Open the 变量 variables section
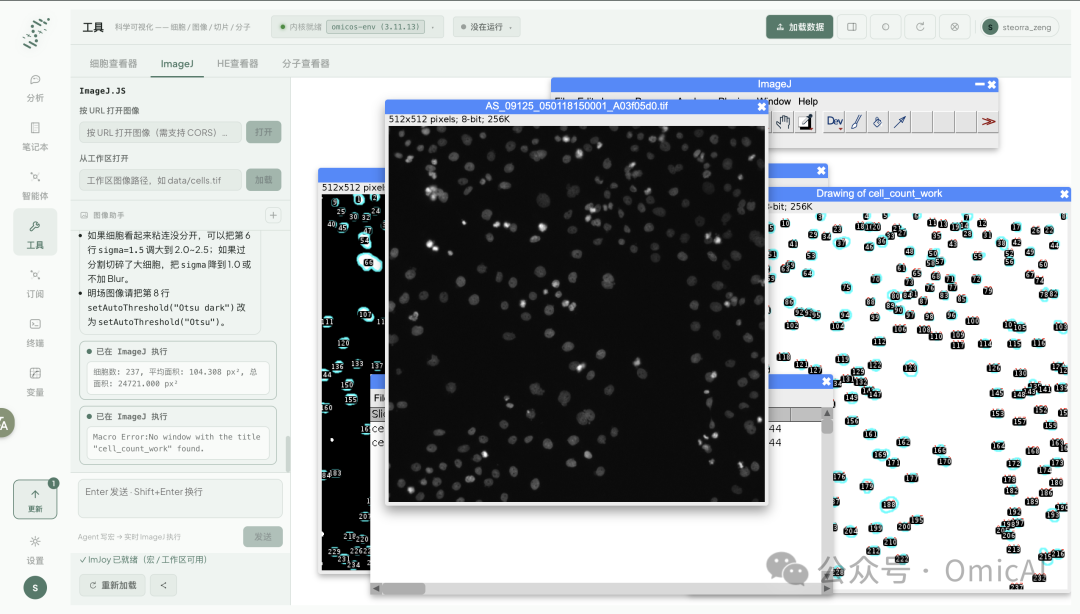The height and width of the screenshot is (614, 1080). pos(35,382)
